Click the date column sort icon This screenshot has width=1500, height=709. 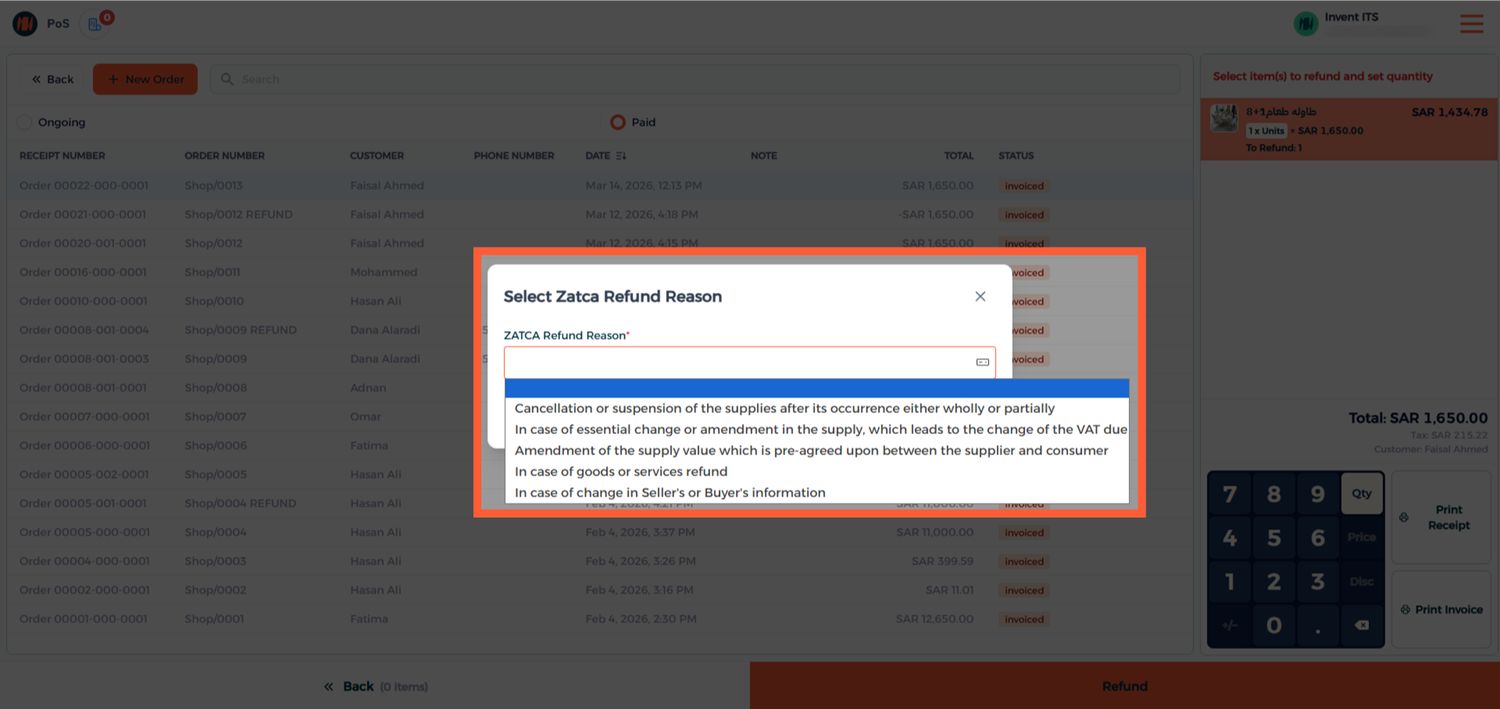tap(621, 156)
